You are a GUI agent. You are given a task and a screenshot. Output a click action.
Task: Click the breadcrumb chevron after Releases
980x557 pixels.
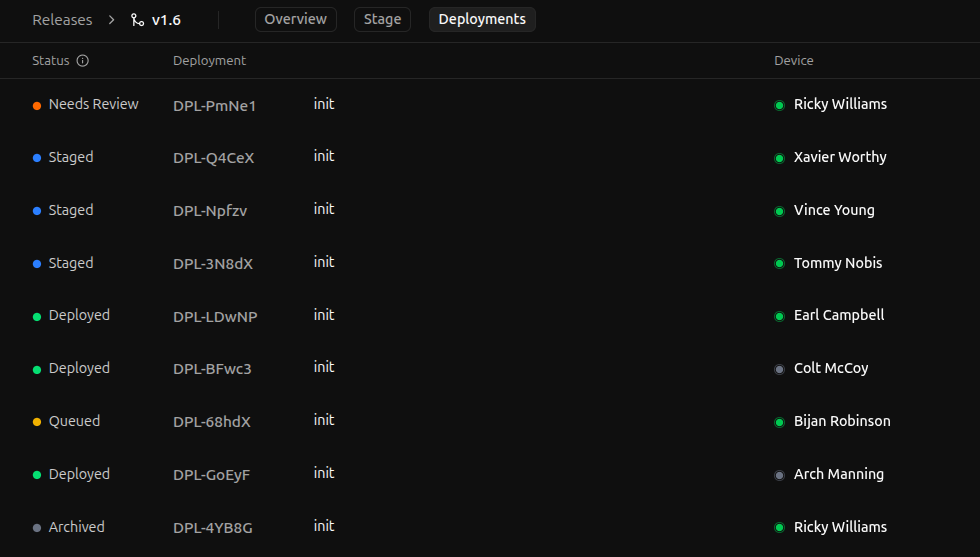(111, 20)
